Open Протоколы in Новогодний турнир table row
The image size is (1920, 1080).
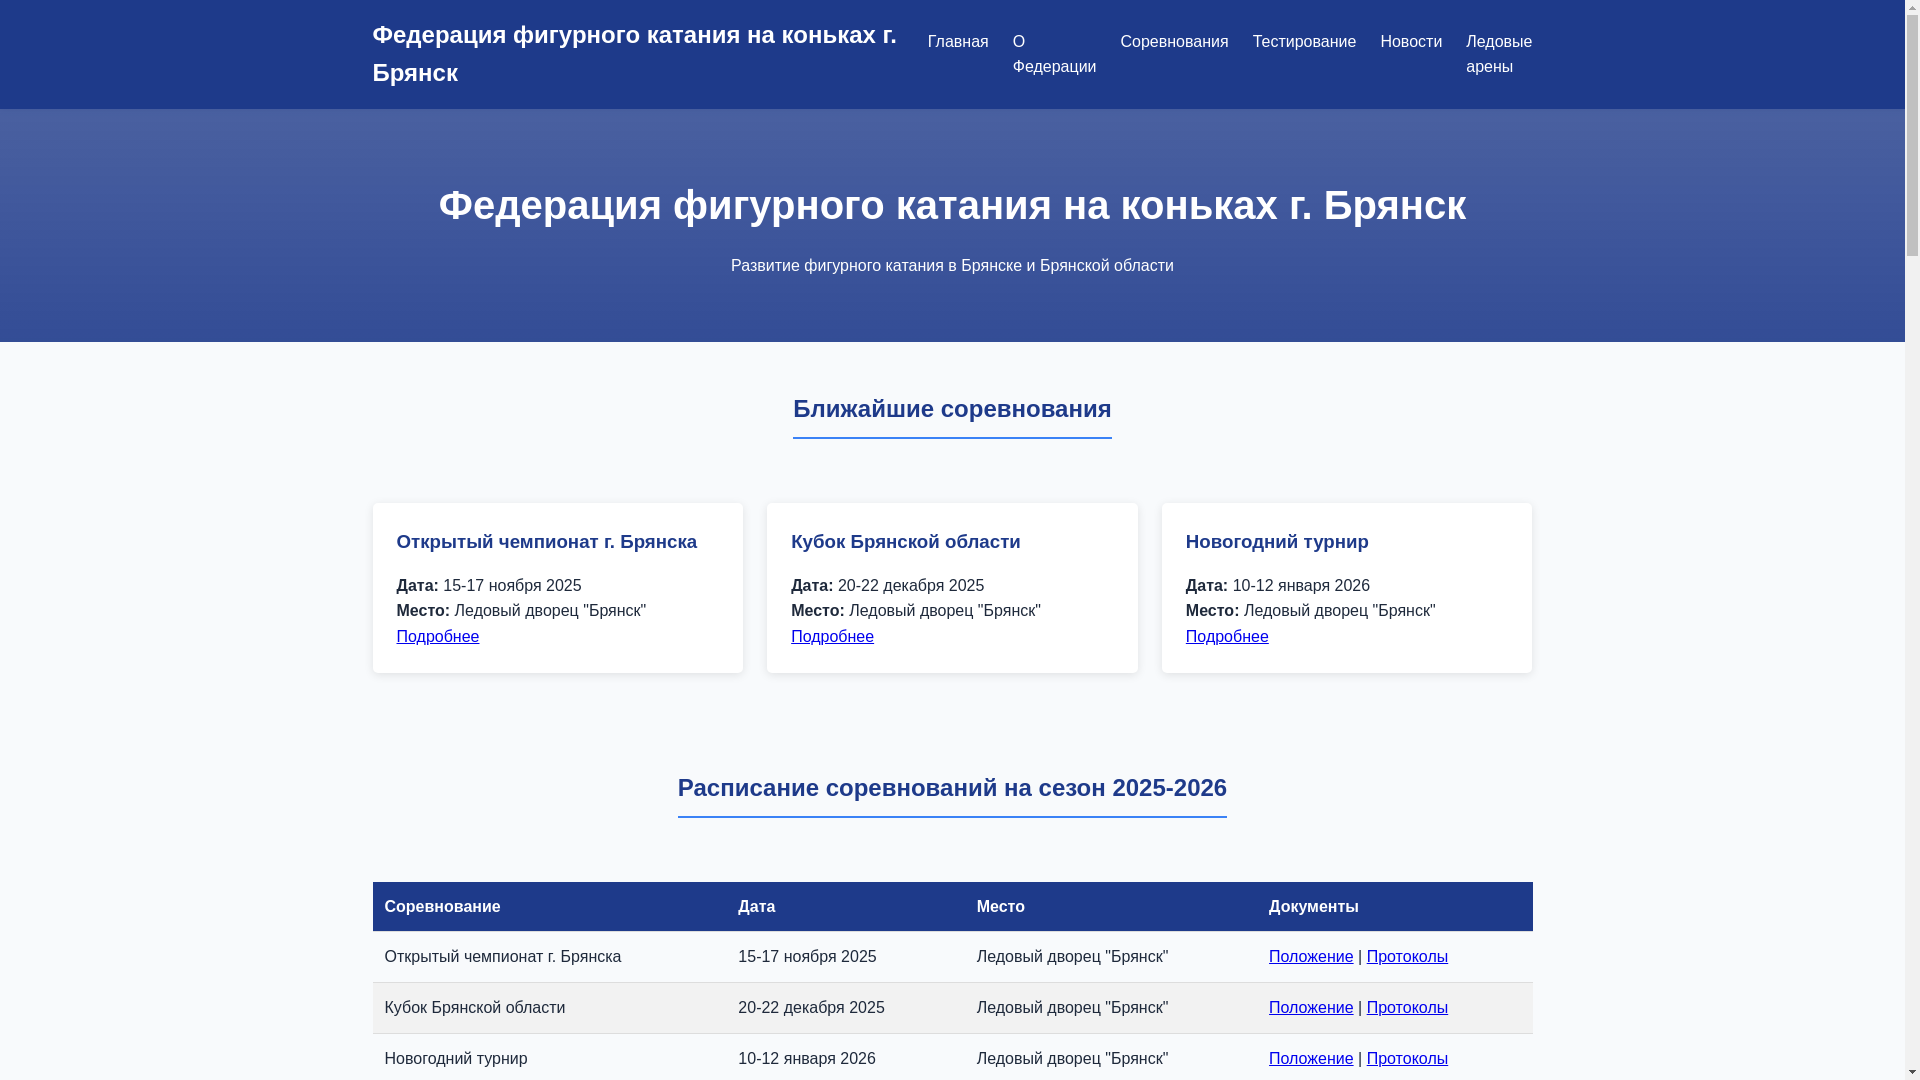click(x=1406, y=1059)
